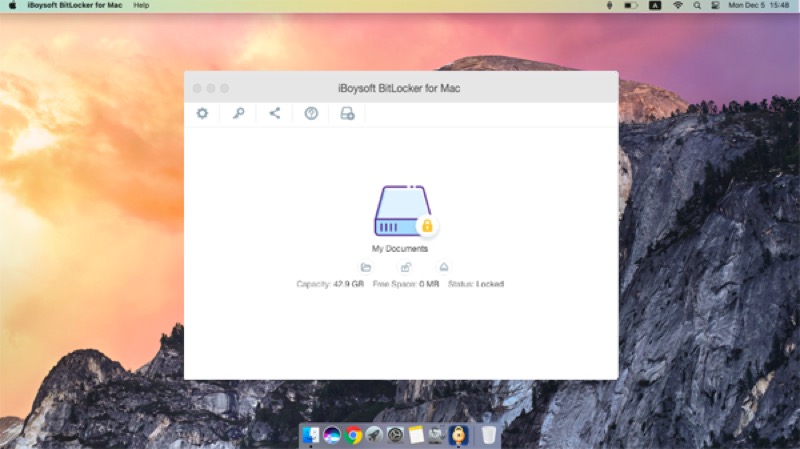The width and height of the screenshot is (800, 449).
Task: Click the key icon in the toolbar
Action: click(x=238, y=113)
